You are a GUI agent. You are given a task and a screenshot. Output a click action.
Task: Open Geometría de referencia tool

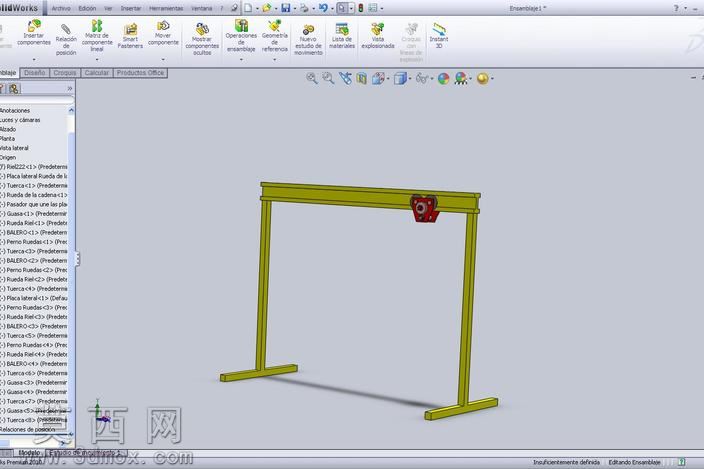click(x=275, y=35)
